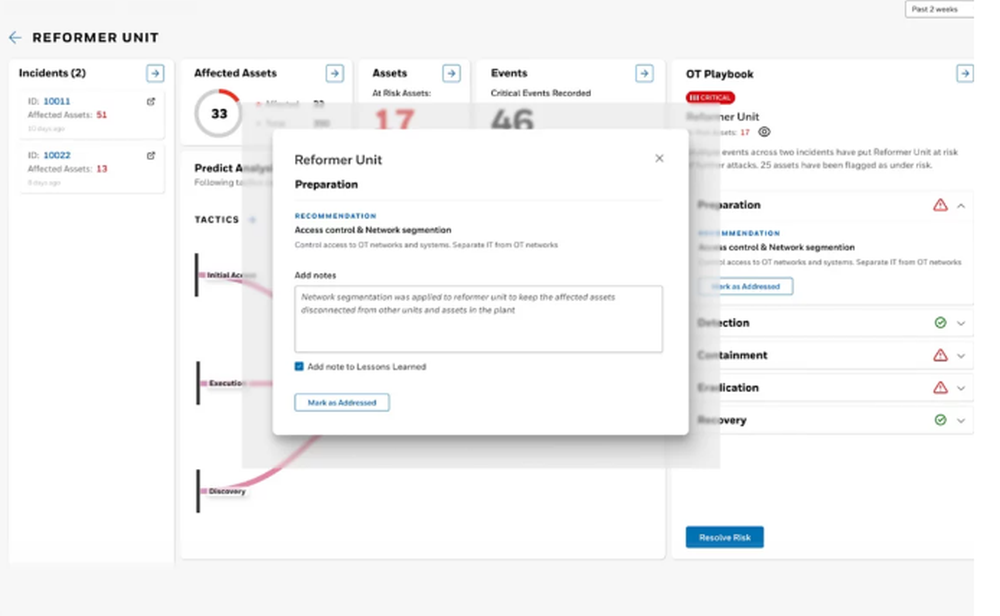This screenshot has height=616, width=1000.
Task: Collapse the Preparation section chevron
Action: 961,206
